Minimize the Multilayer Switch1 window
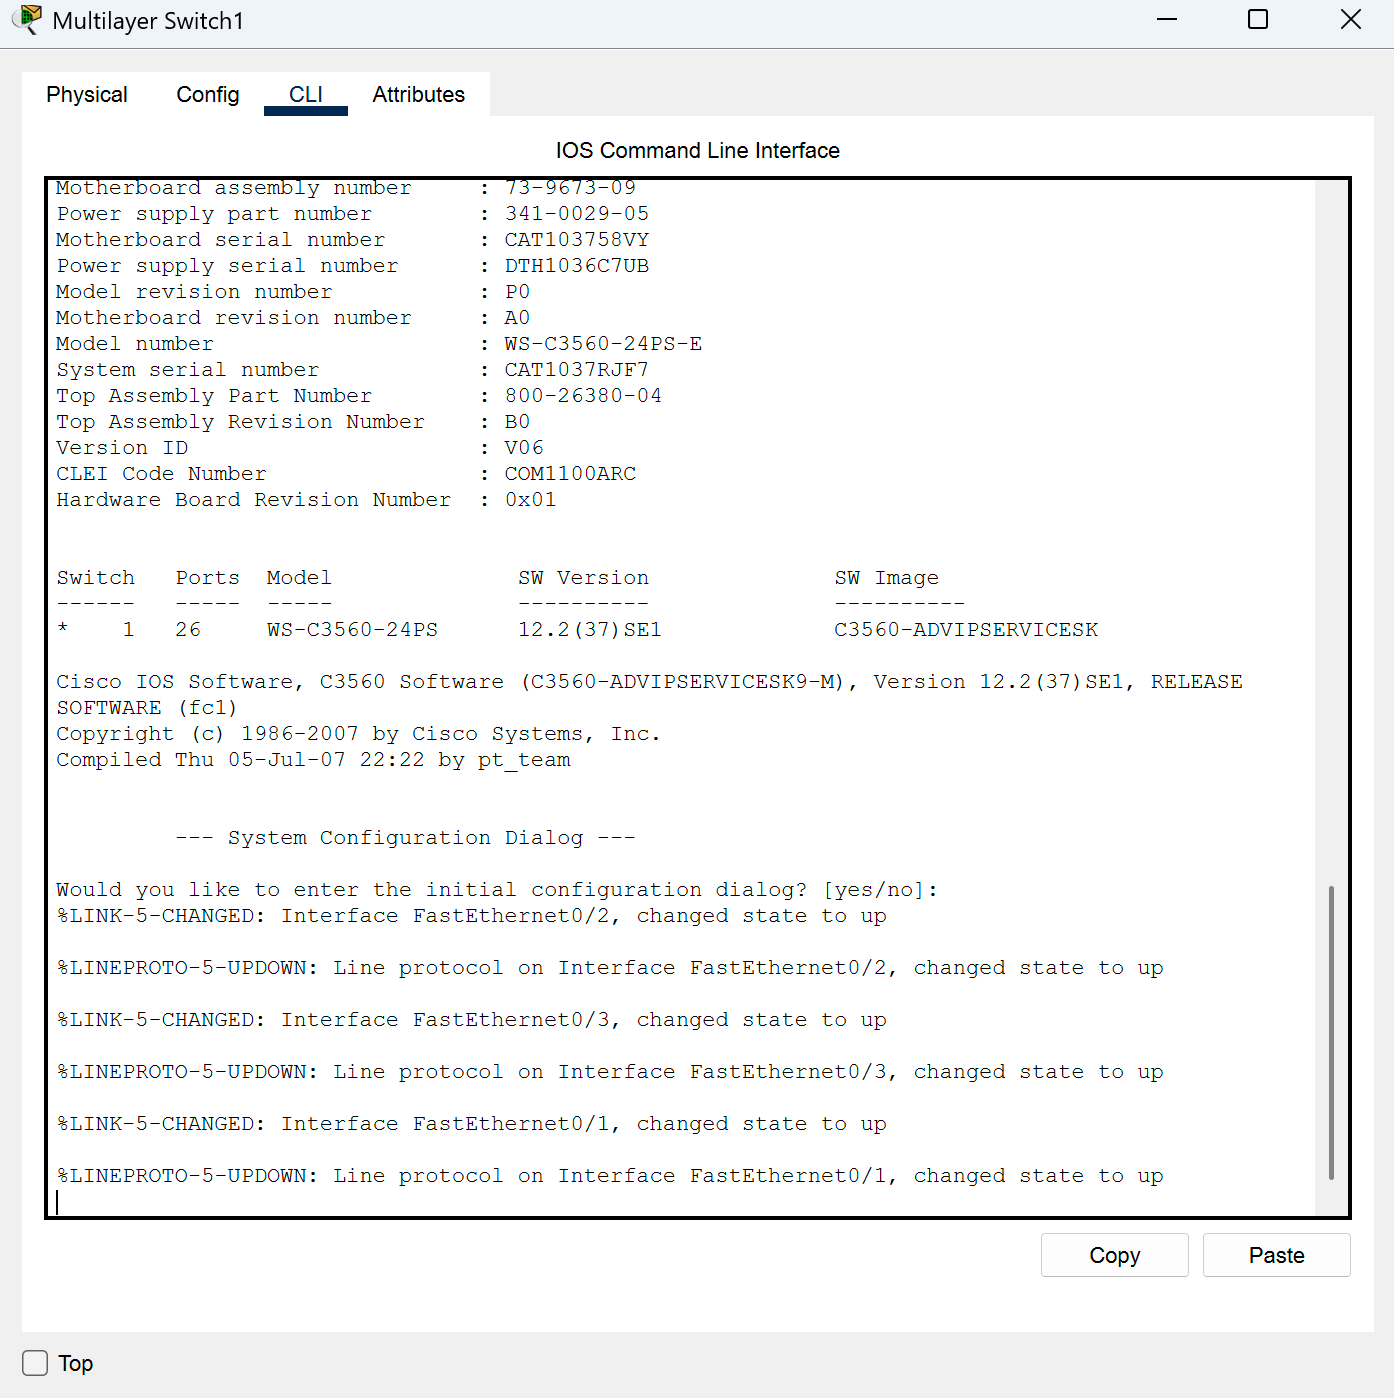The height and width of the screenshot is (1398, 1394). coord(1167,20)
